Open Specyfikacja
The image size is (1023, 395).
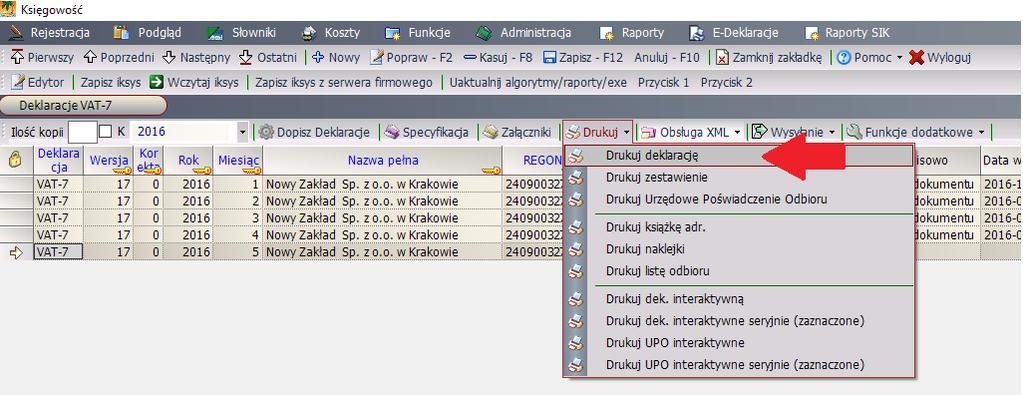tap(426, 132)
